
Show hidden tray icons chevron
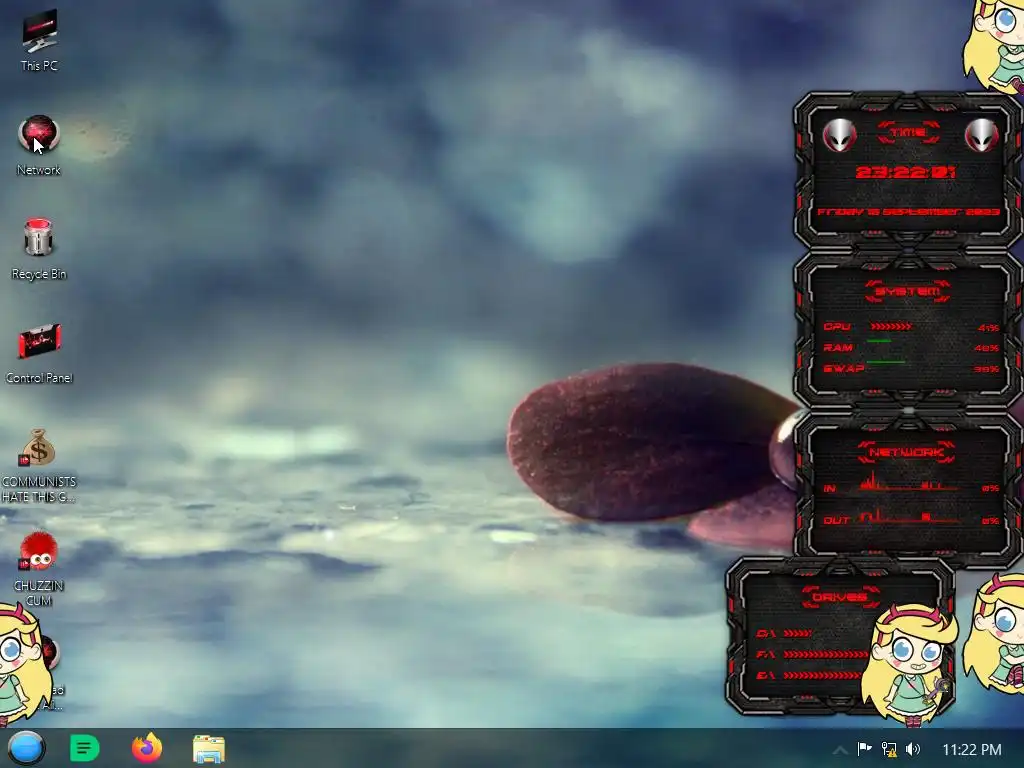(840, 750)
